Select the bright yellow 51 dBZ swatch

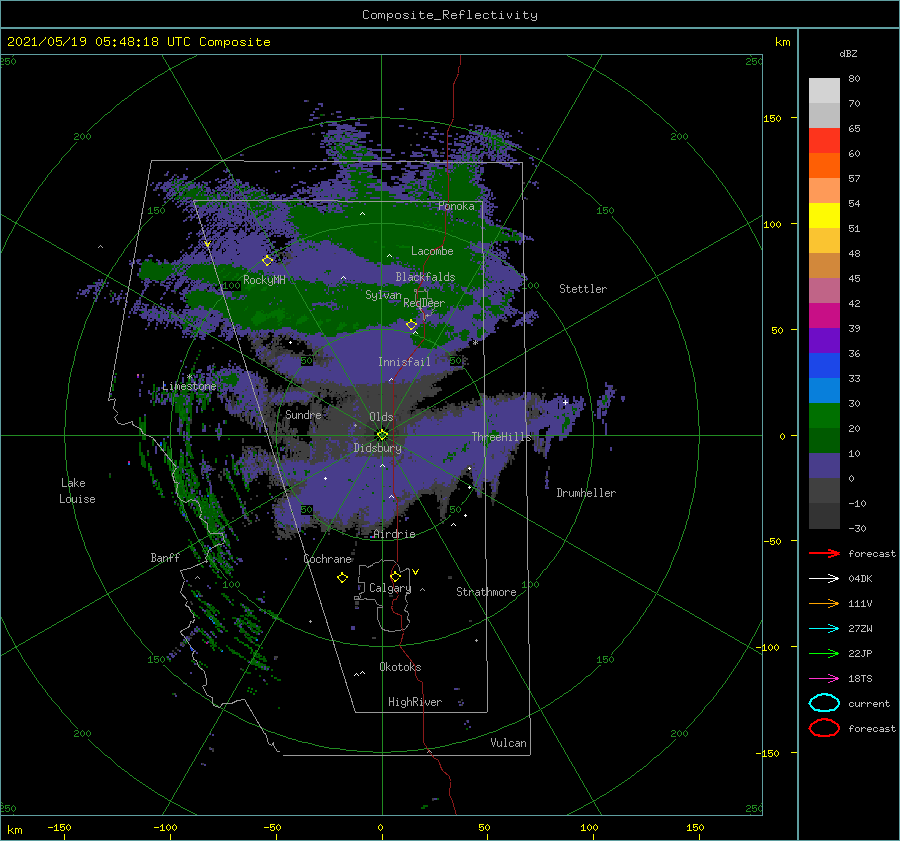[x=824, y=216]
